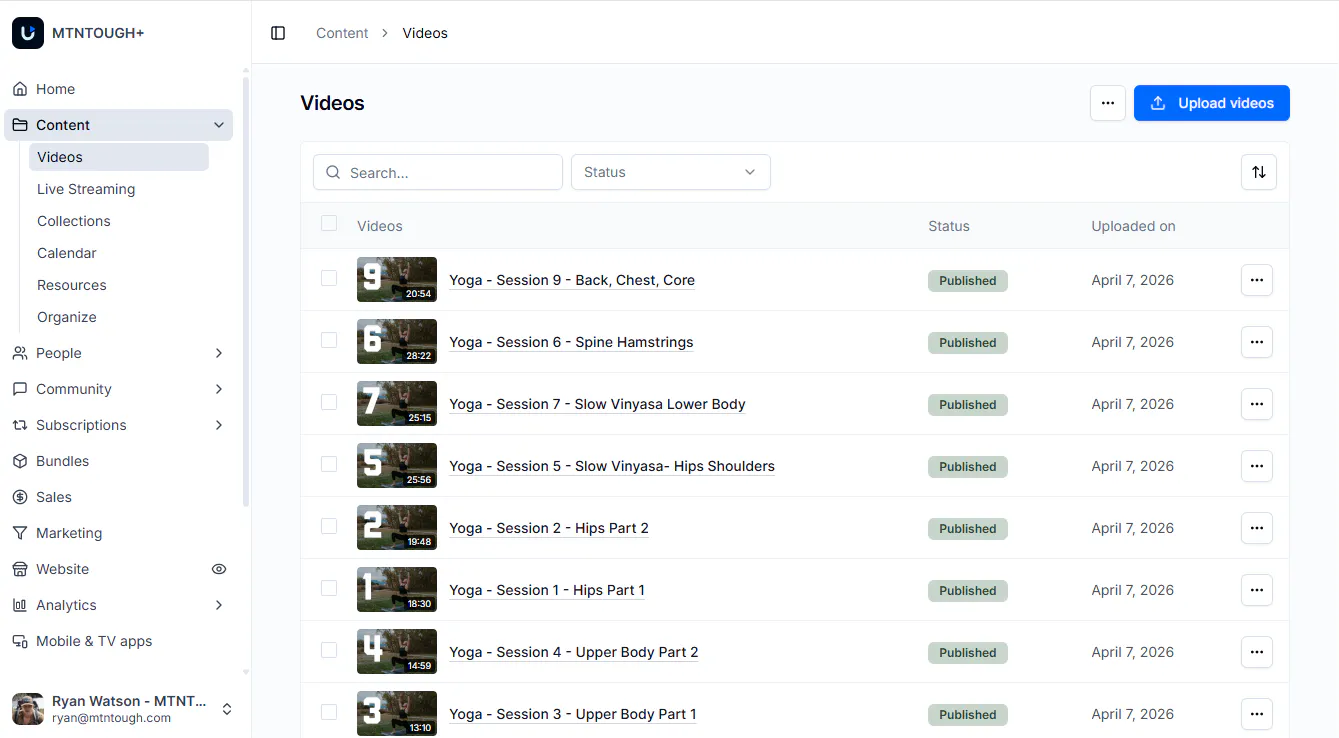Click the sidebar vertical scrollbar
The height and width of the screenshot is (738, 1339).
point(246,290)
